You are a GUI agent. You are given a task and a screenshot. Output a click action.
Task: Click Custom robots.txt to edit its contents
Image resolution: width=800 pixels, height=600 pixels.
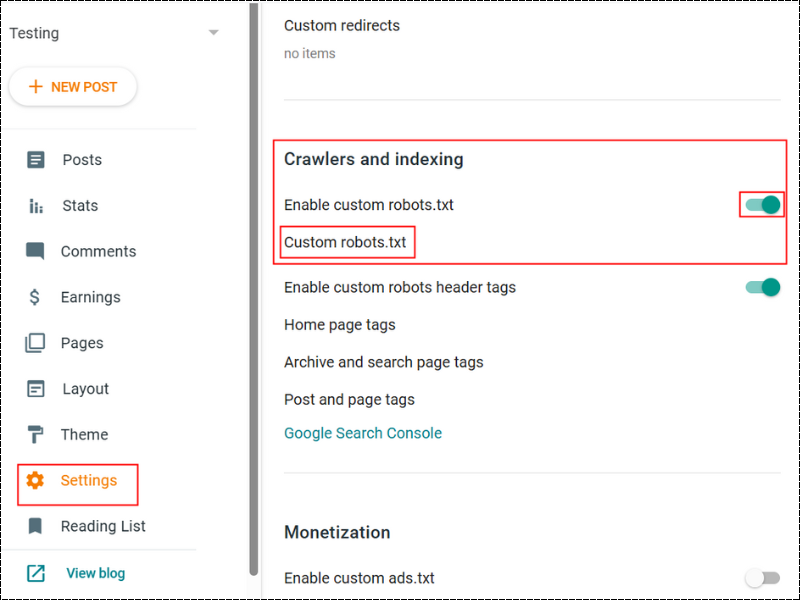tap(346, 242)
